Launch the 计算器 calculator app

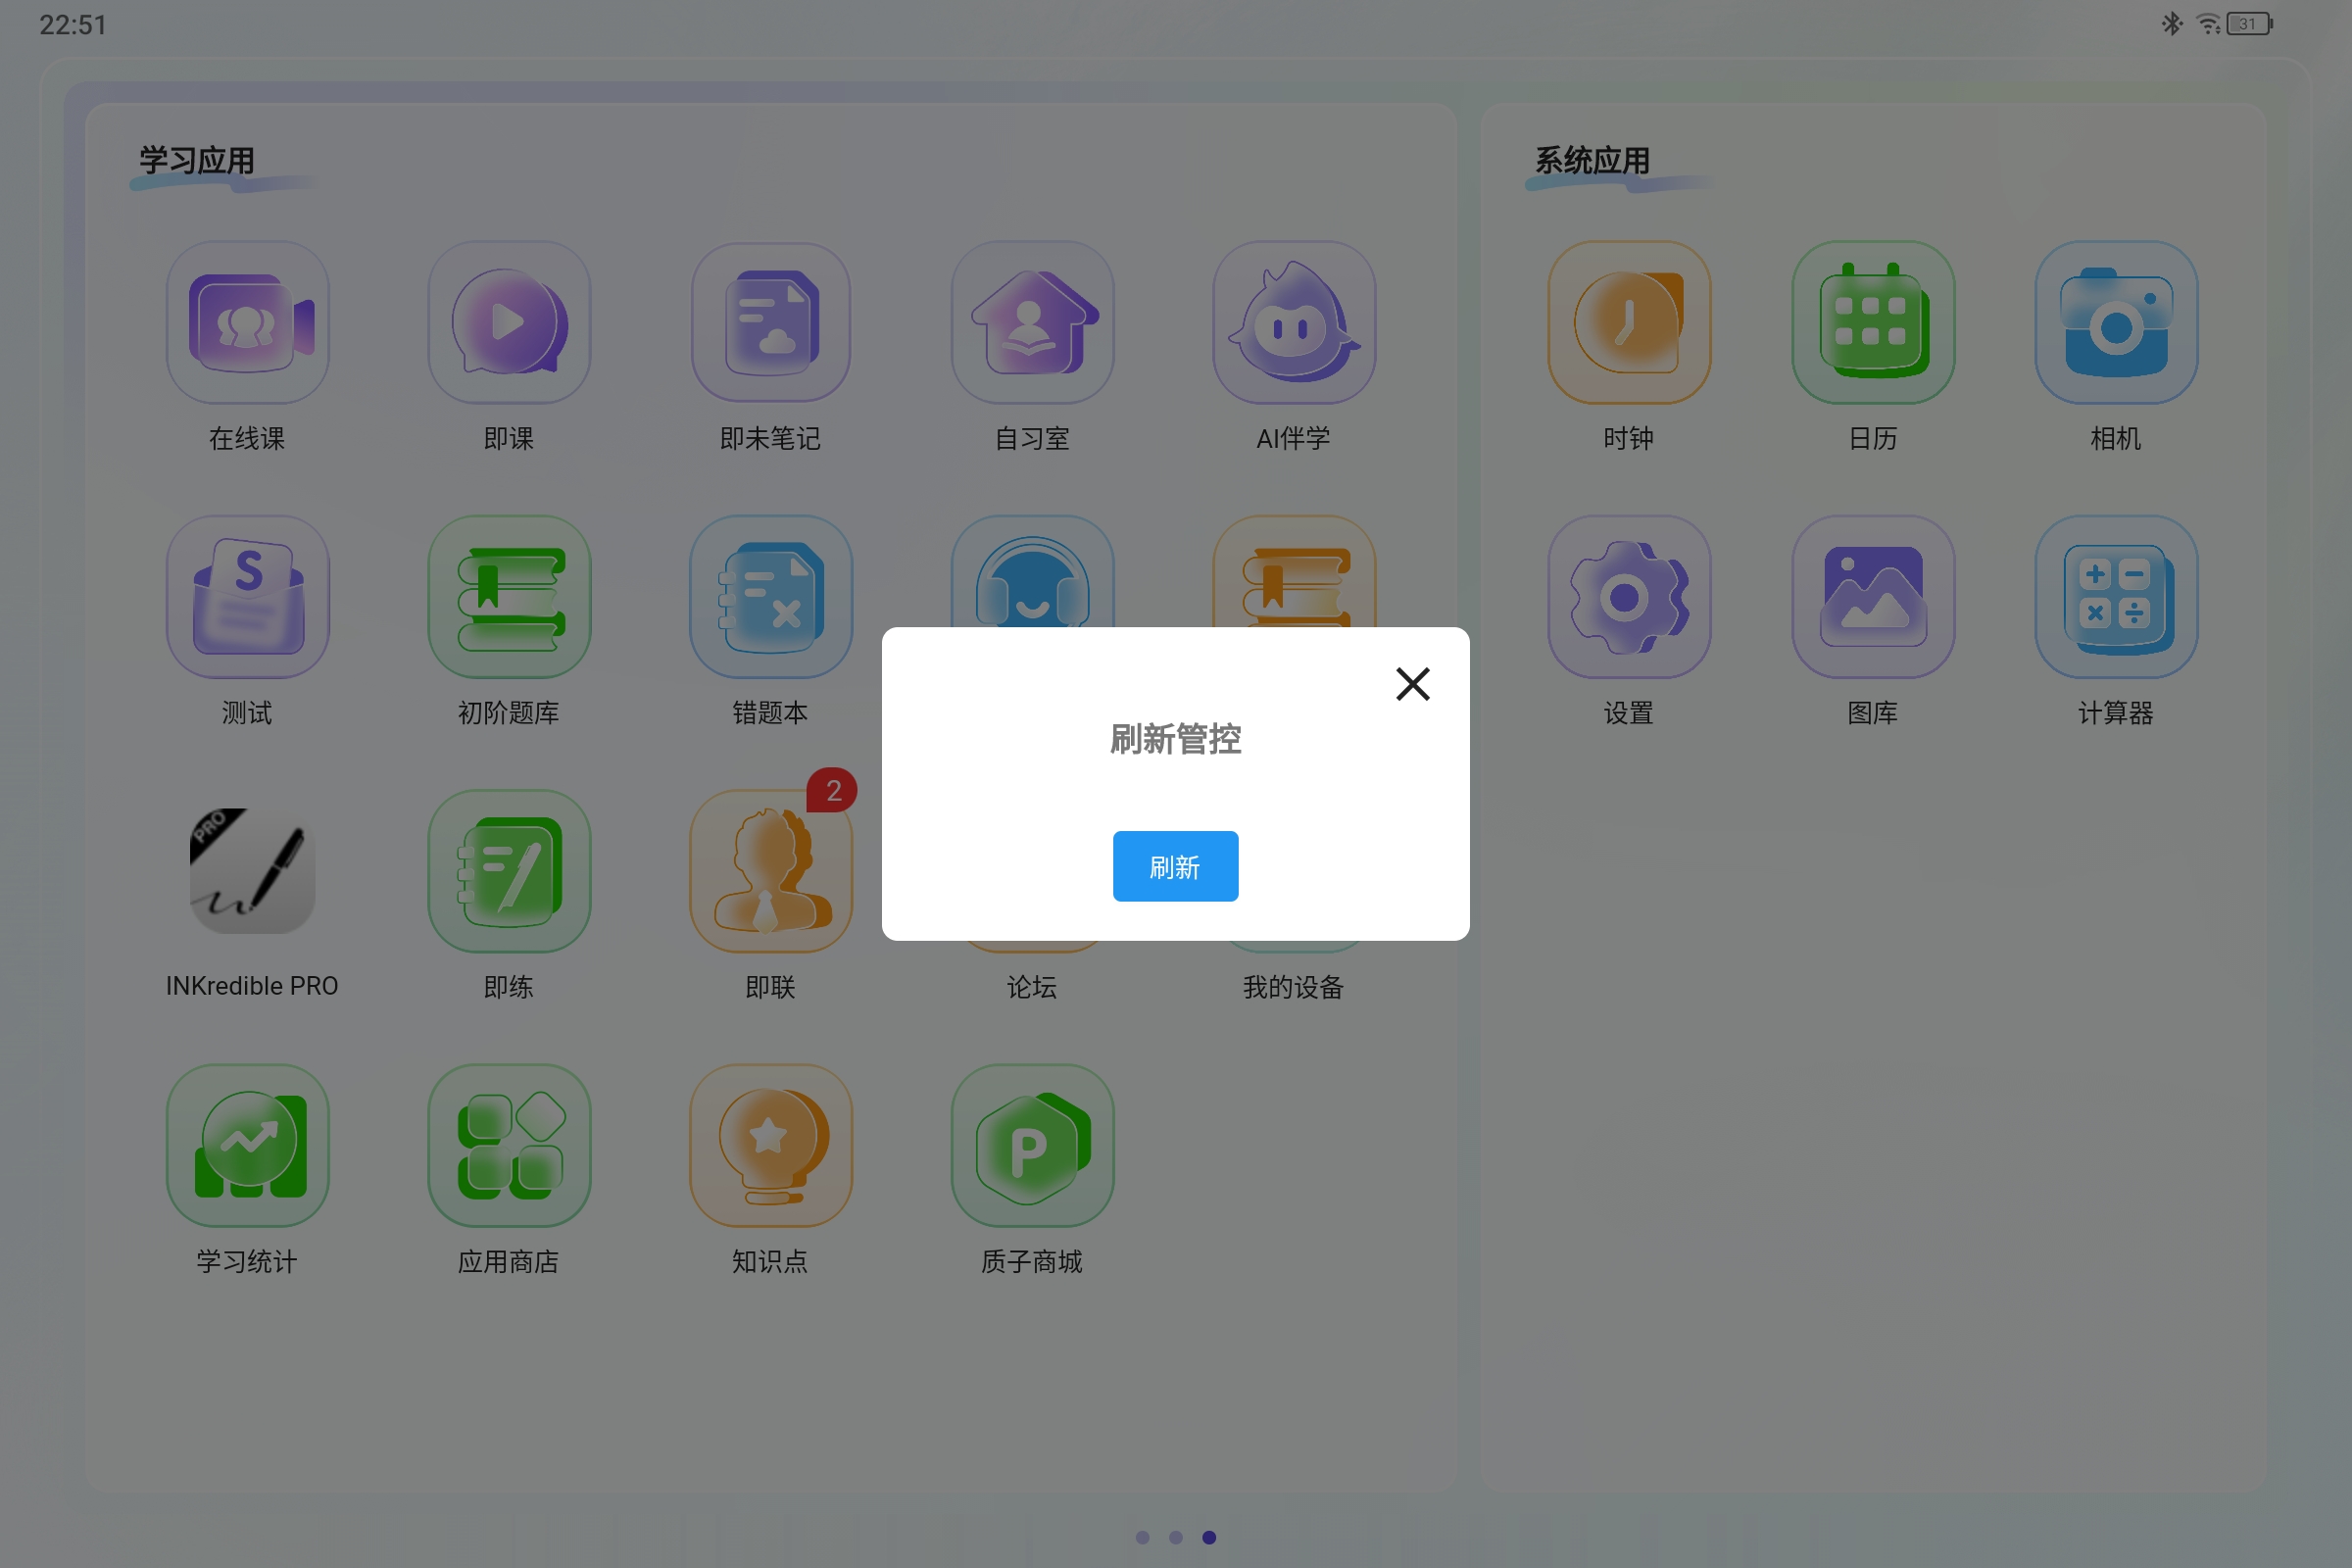(2116, 597)
